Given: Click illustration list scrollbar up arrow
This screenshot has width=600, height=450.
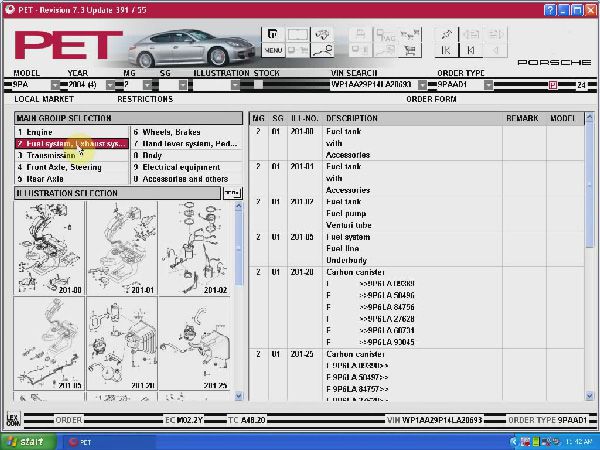Looking at the screenshot, I should pyautogui.click(x=238, y=206).
